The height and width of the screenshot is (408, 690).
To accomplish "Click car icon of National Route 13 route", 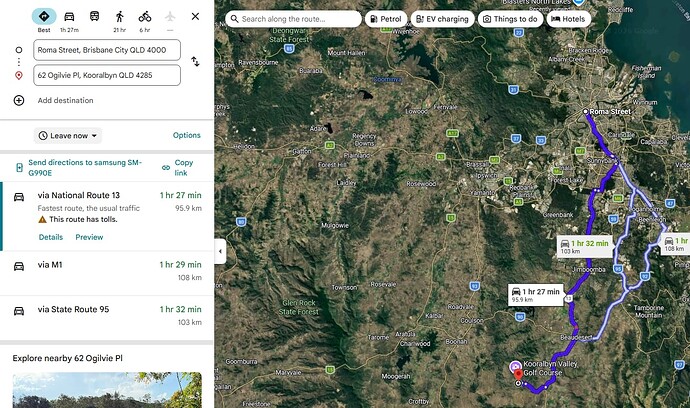I will [19, 197].
